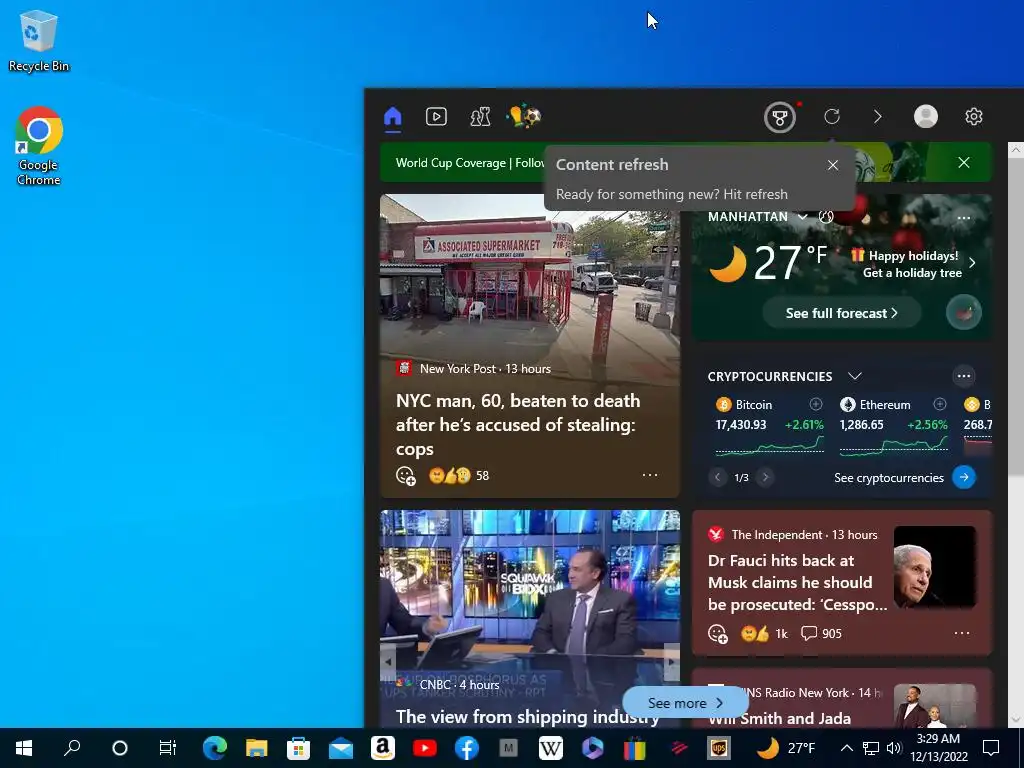Open the volume speaker tray icon
This screenshot has height=768, width=1024.
[894, 748]
